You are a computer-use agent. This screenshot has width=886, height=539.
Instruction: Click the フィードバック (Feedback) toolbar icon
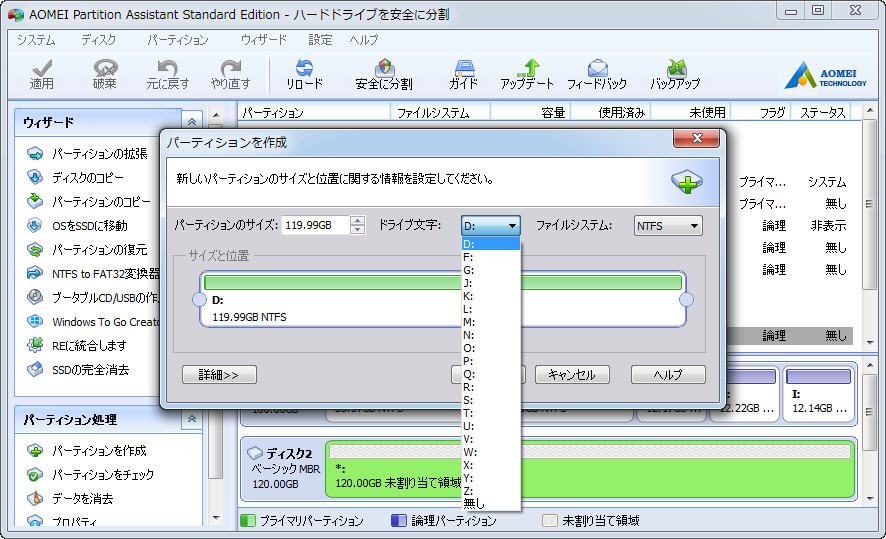tap(597, 75)
